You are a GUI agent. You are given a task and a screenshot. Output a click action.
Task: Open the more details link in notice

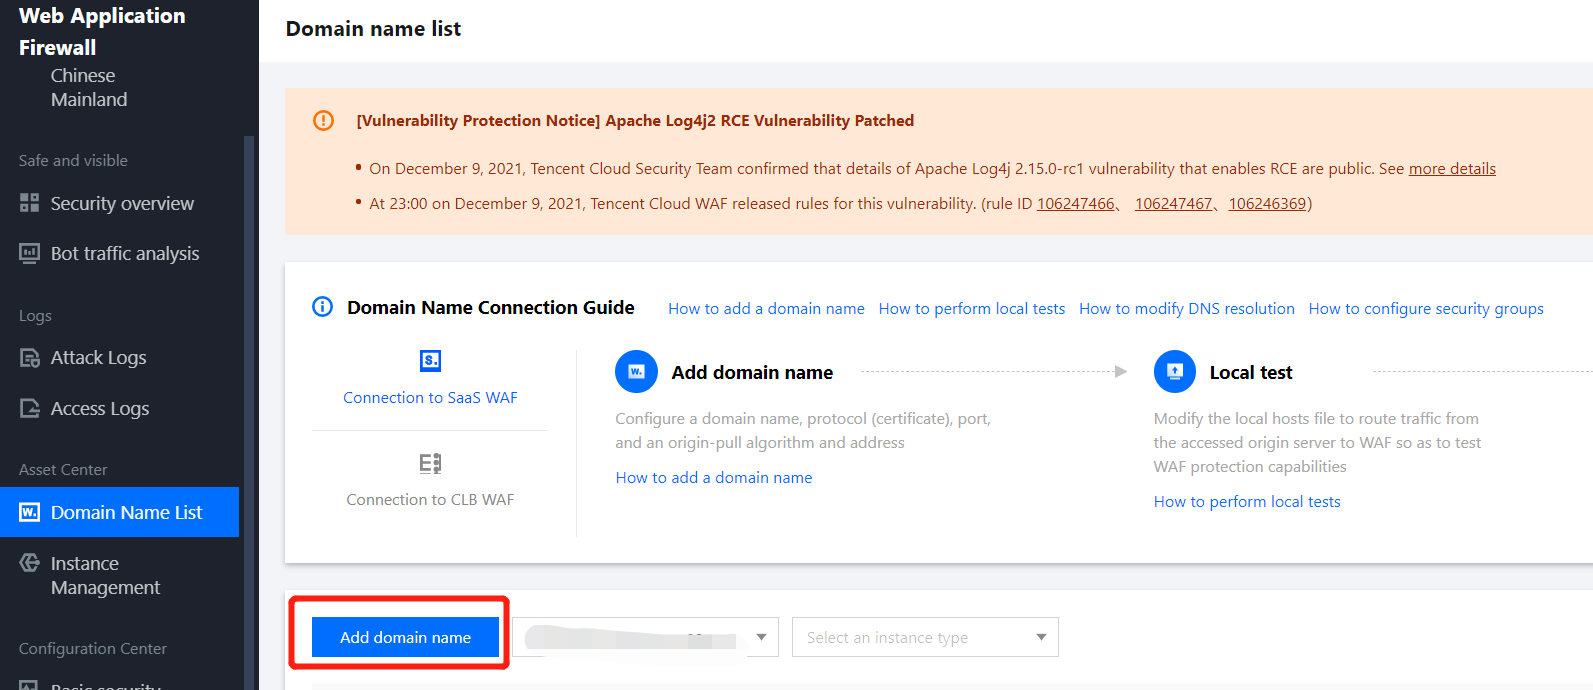(x=1452, y=168)
